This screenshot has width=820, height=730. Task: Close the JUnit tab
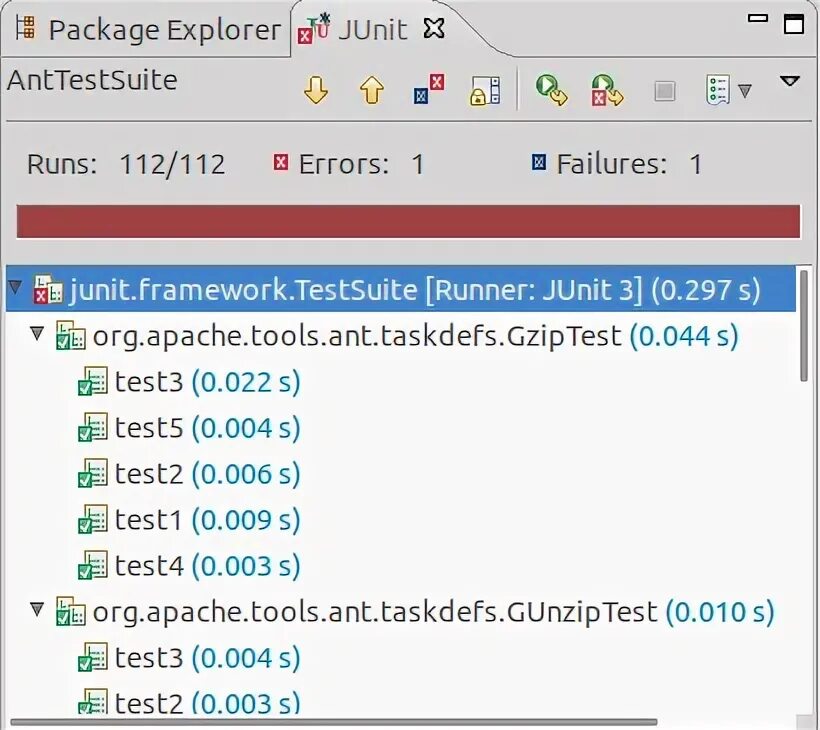[434, 29]
